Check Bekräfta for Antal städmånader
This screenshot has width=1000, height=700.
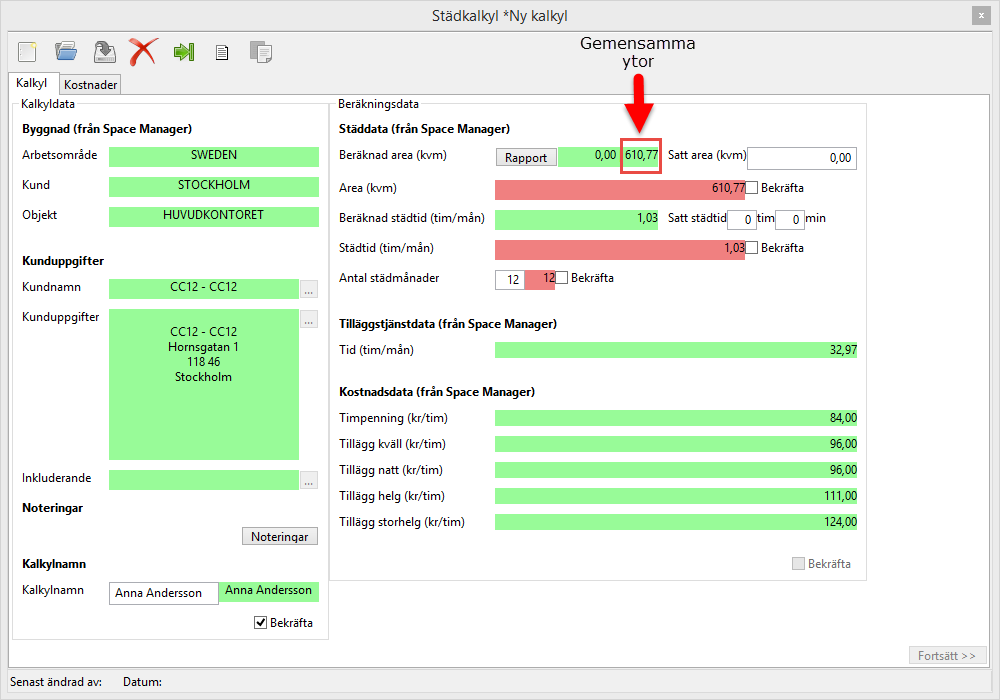[x=562, y=278]
